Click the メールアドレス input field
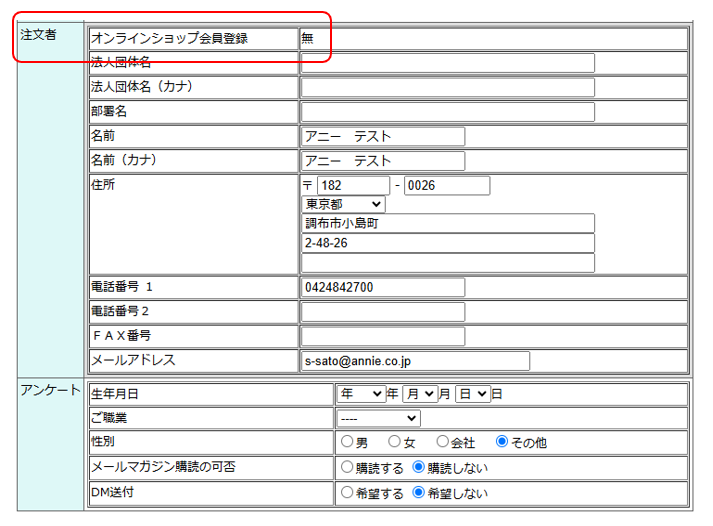Screen dimensions: 713x526 tap(415, 361)
